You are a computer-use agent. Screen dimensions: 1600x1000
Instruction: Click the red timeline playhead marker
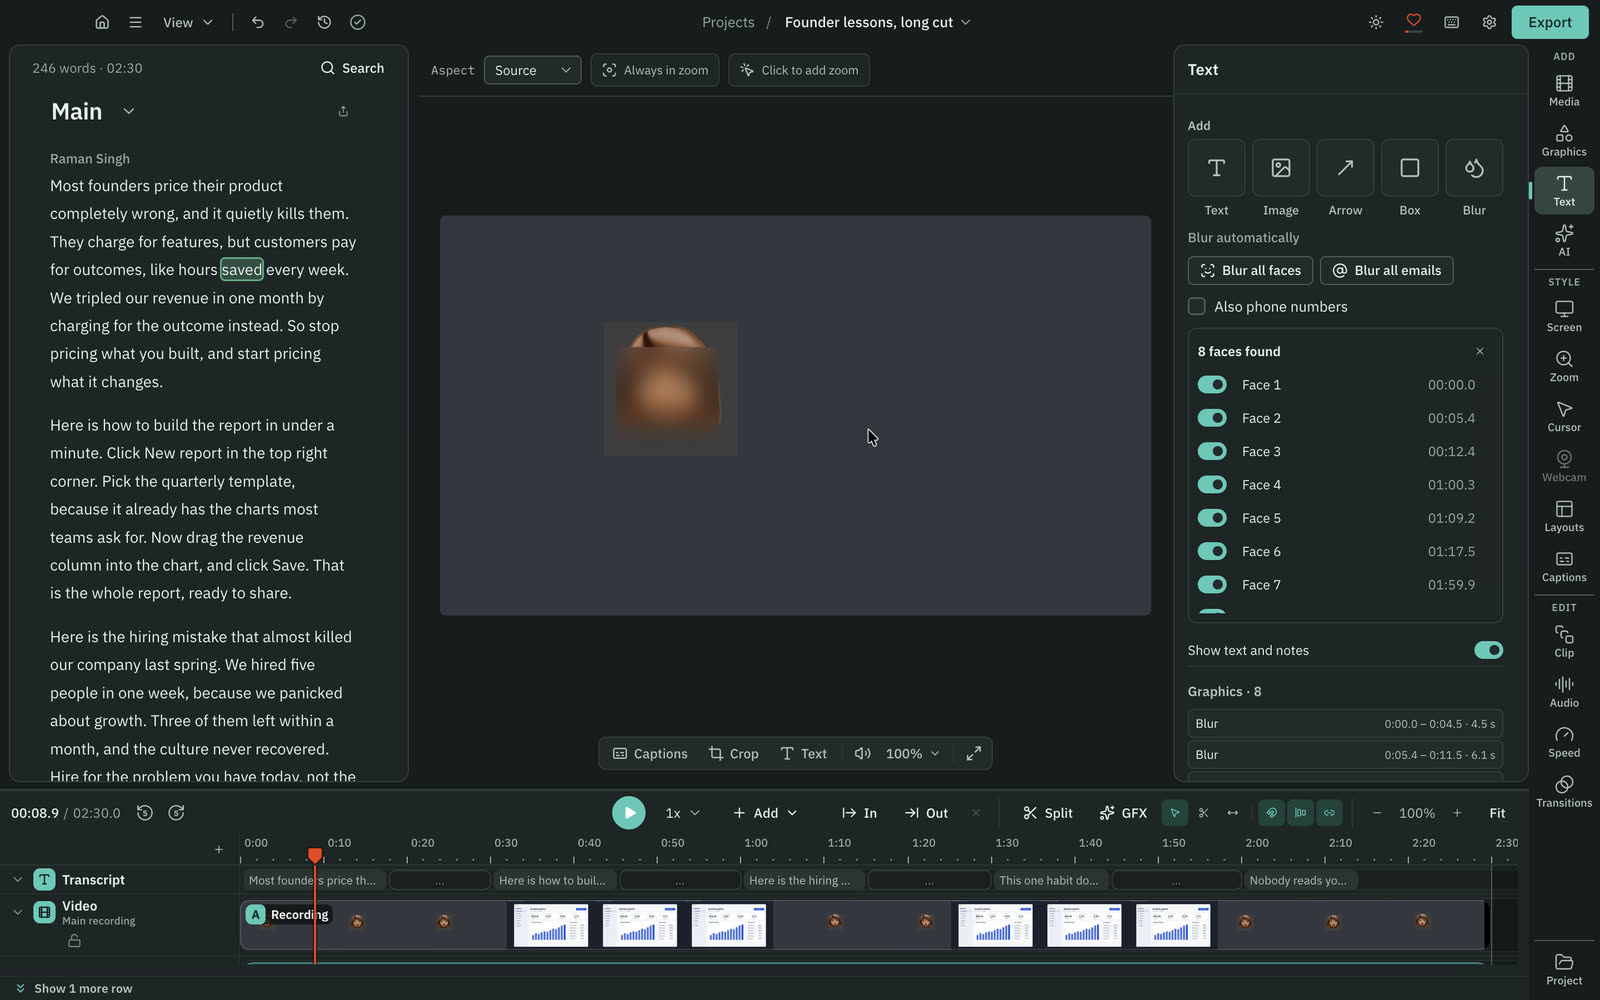click(x=315, y=855)
